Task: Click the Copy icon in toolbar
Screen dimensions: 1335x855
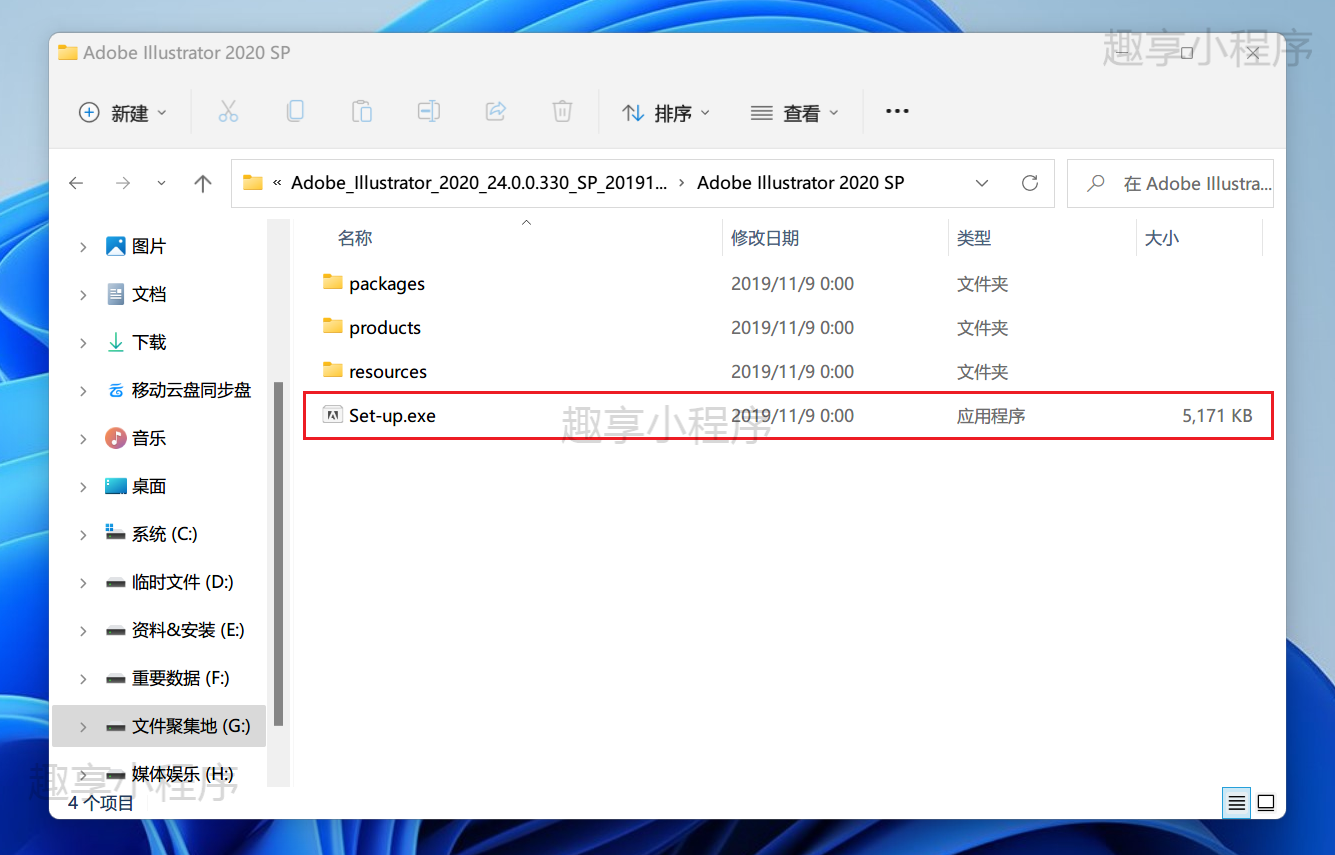Action: click(x=295, y=112)
